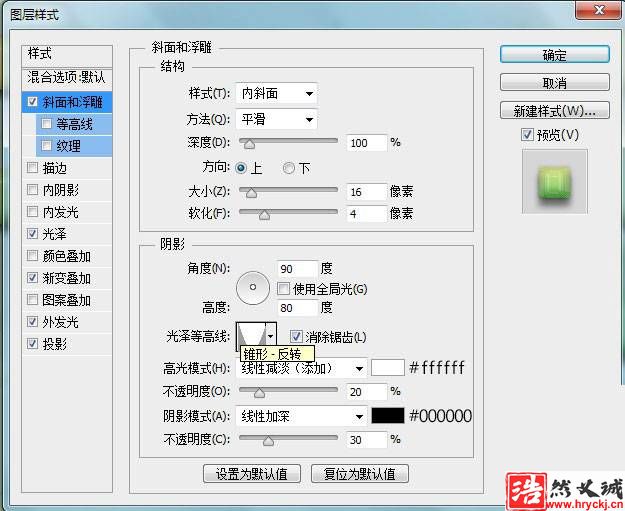
Task: Click highlight opacity field showing 20
Action: point(367,392)
